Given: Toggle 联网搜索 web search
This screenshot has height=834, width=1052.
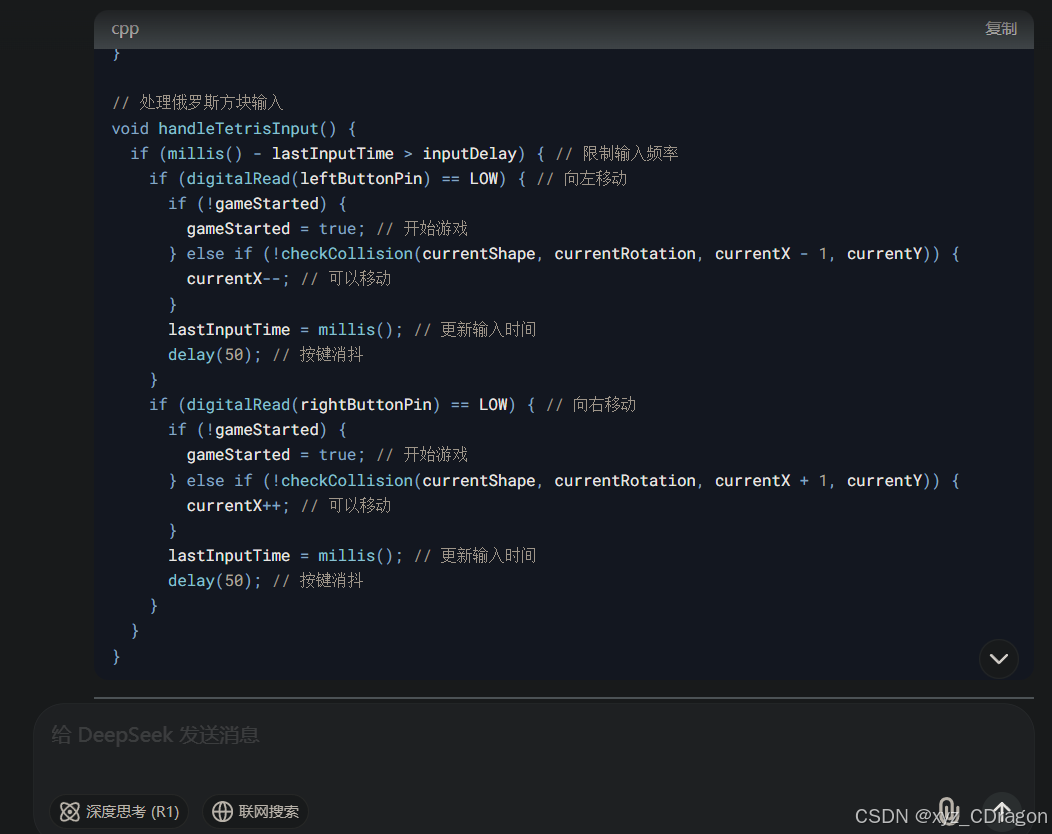Looking at the screenshot, I should (x=255, y=812).
